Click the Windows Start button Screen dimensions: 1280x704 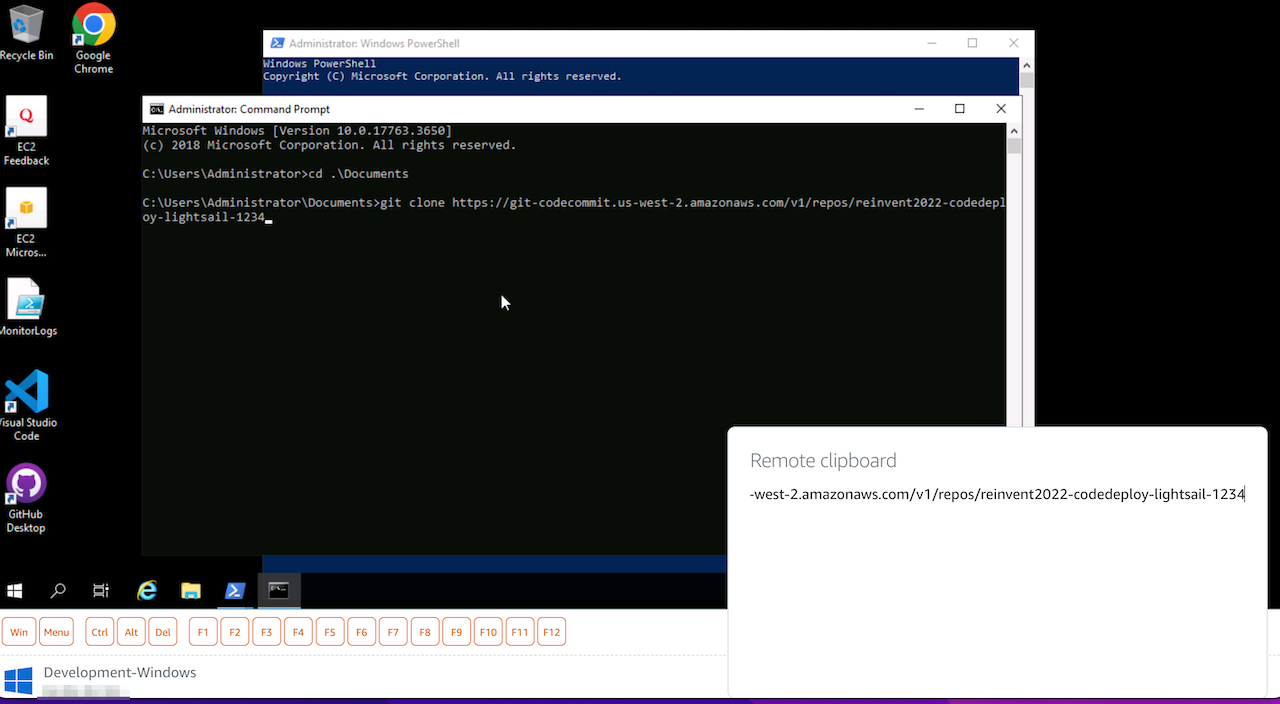click(x=15, y=591)
